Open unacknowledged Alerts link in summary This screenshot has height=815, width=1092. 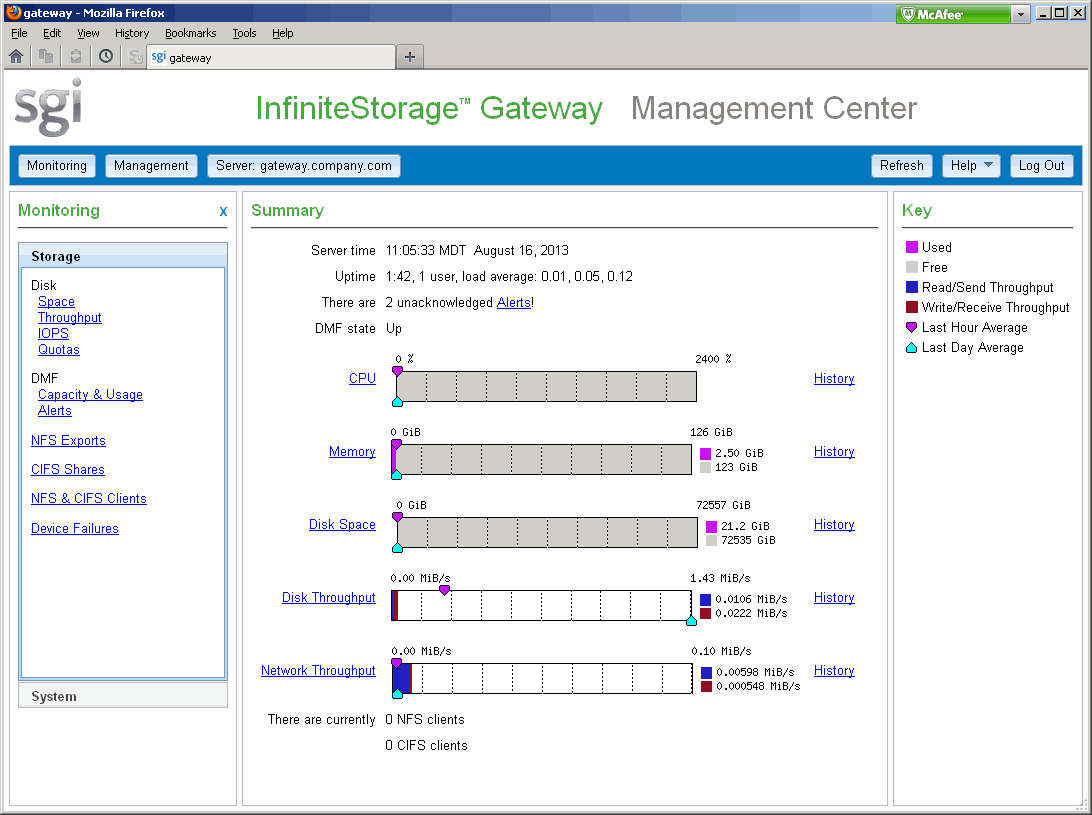click(x=513, y=302)
